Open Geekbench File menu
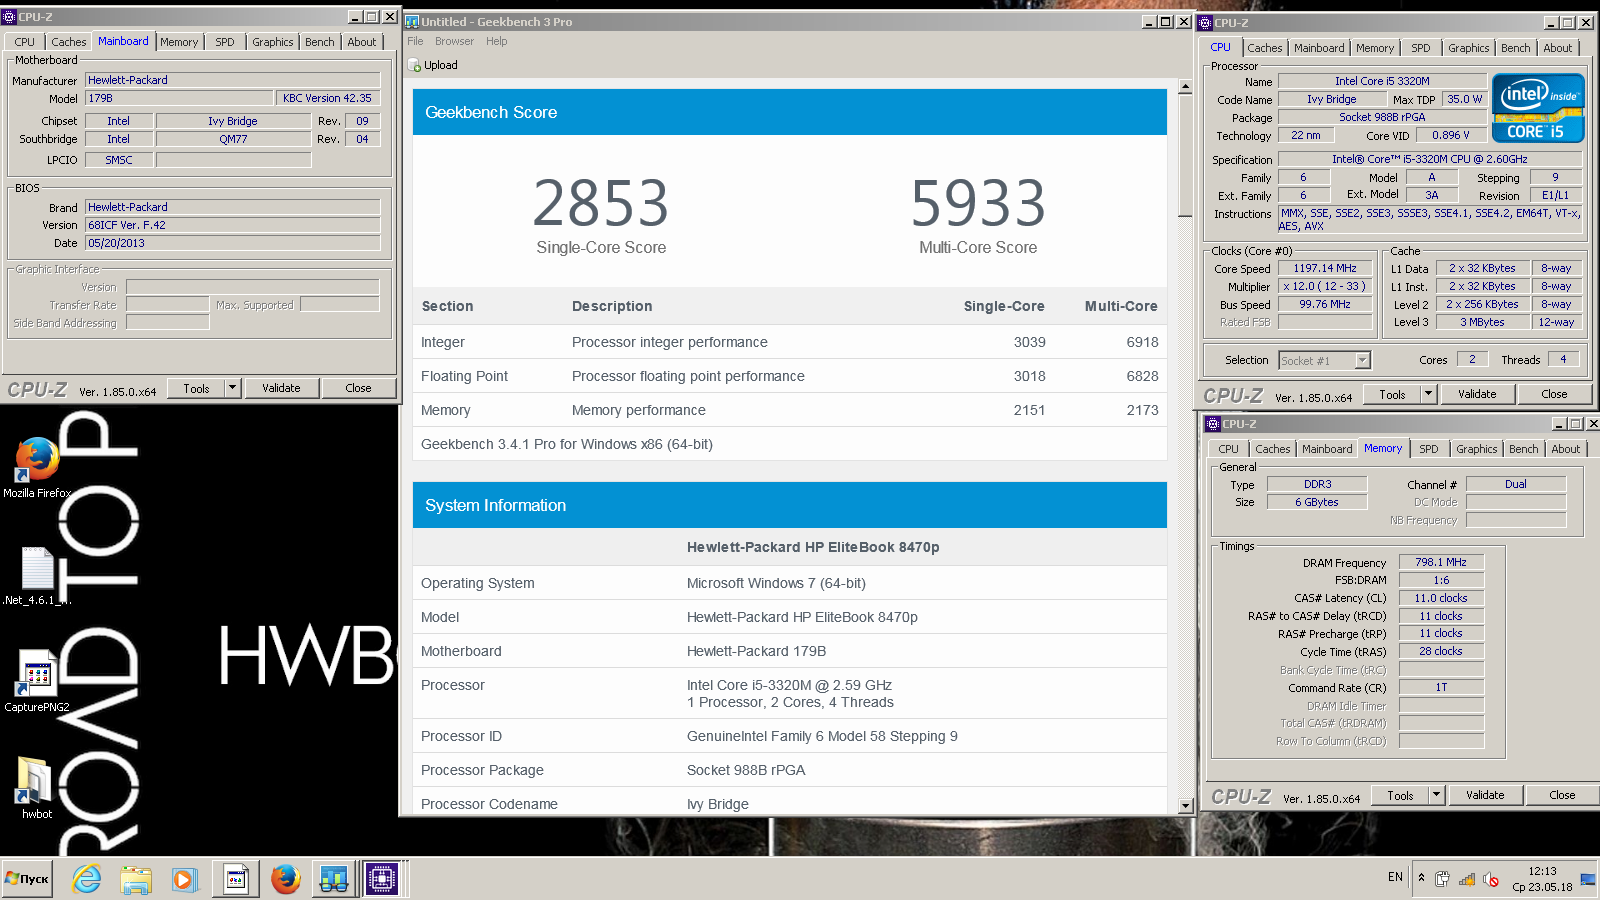 415,41
